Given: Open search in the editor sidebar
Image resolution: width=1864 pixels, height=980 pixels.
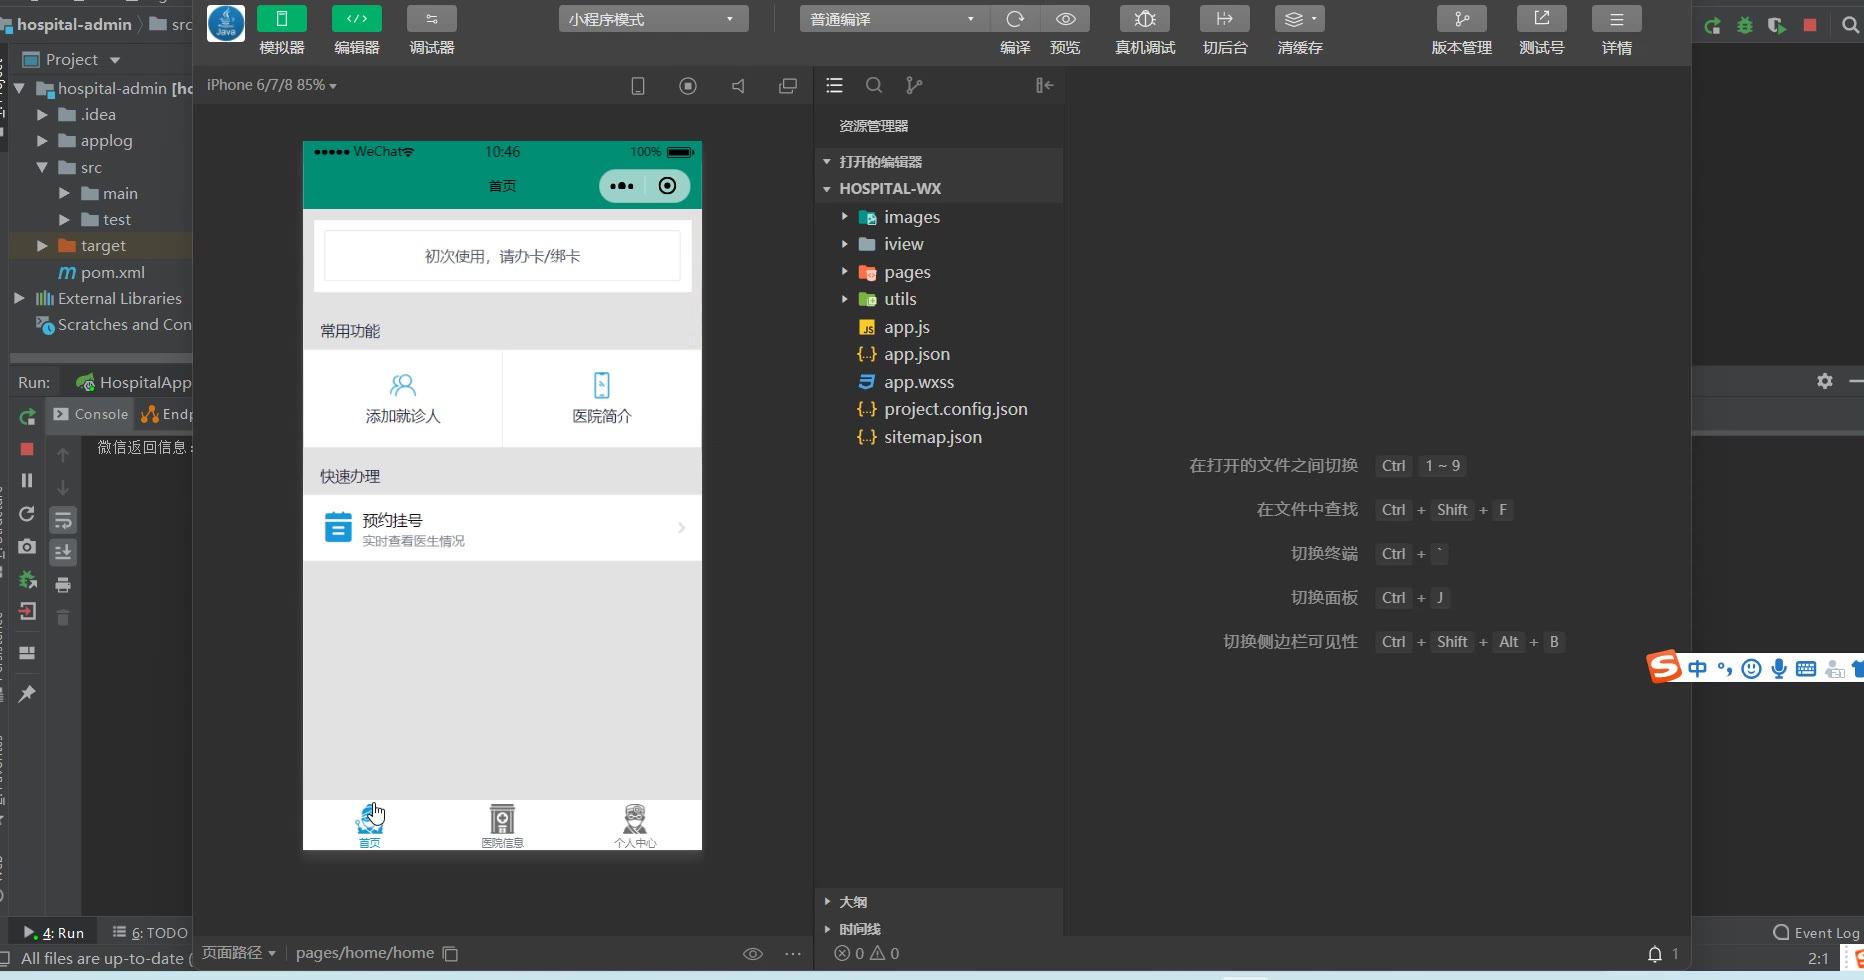Looking at the screenshot, I should 874,86.
